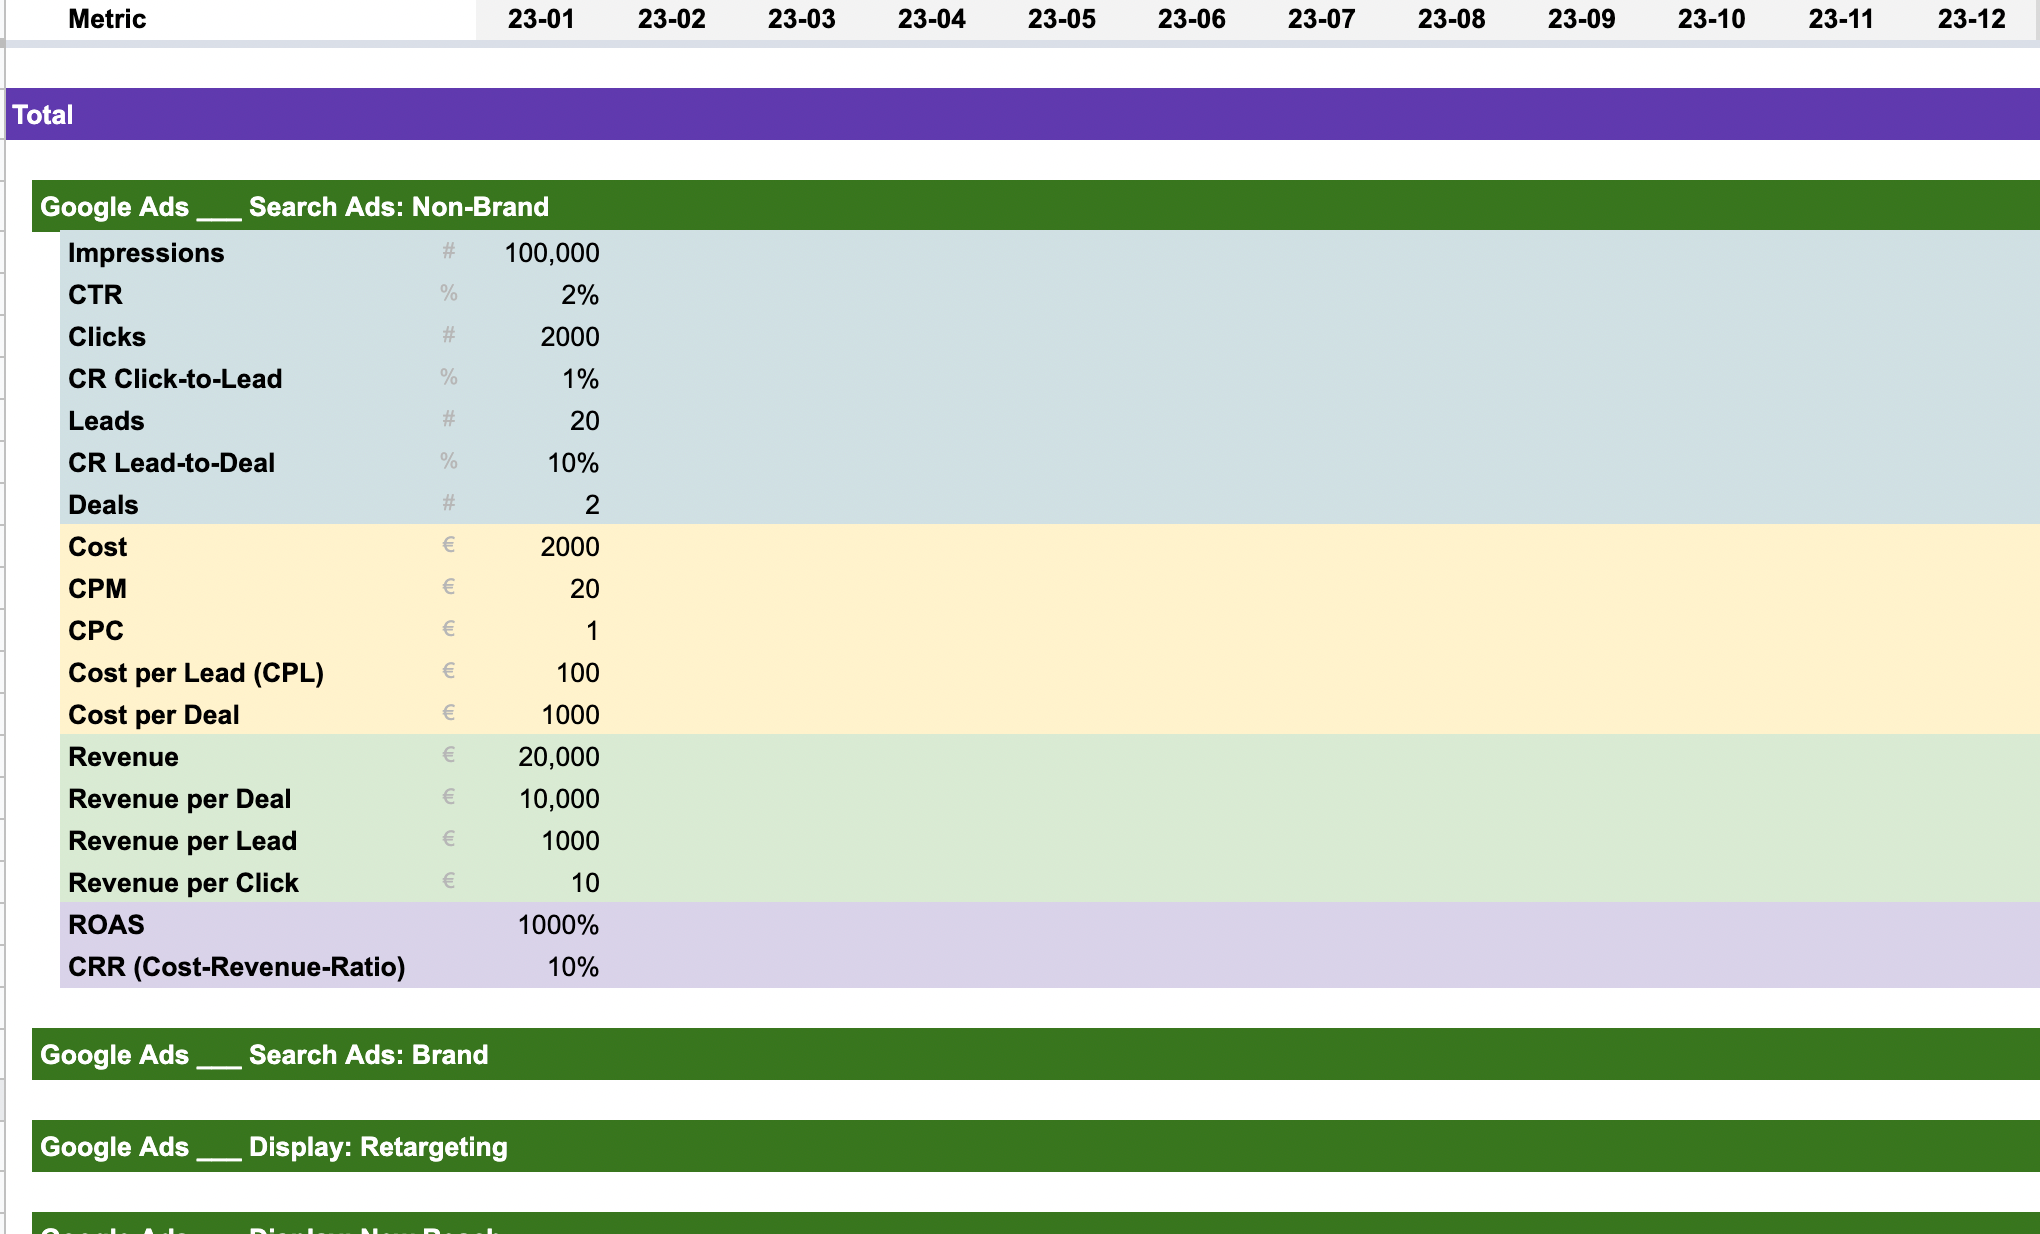
Task: Click the Cost per Lead (CPL) label
Action: (x=196, y=673)
